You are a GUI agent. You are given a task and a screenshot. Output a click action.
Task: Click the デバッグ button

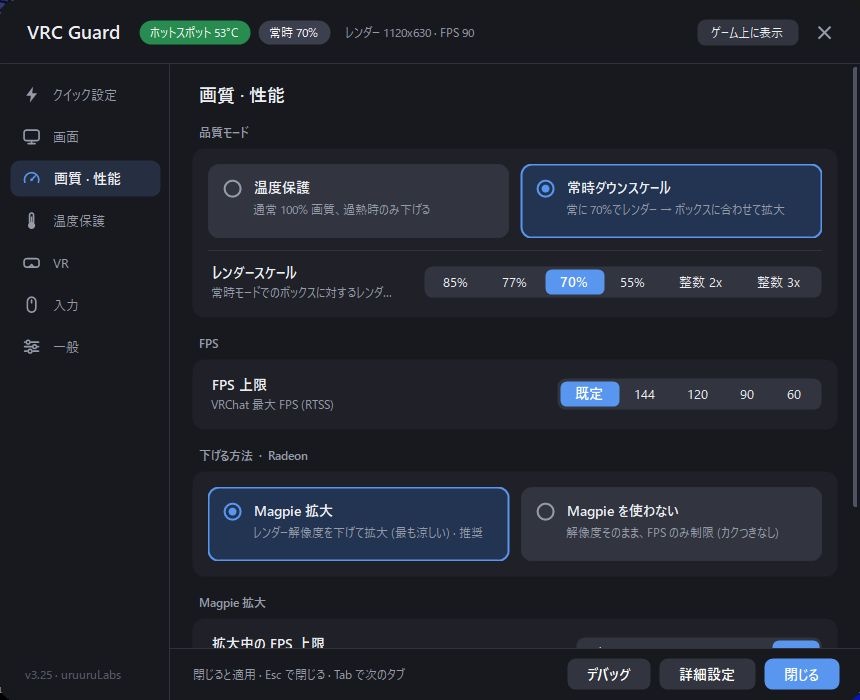tap(609, 674)
